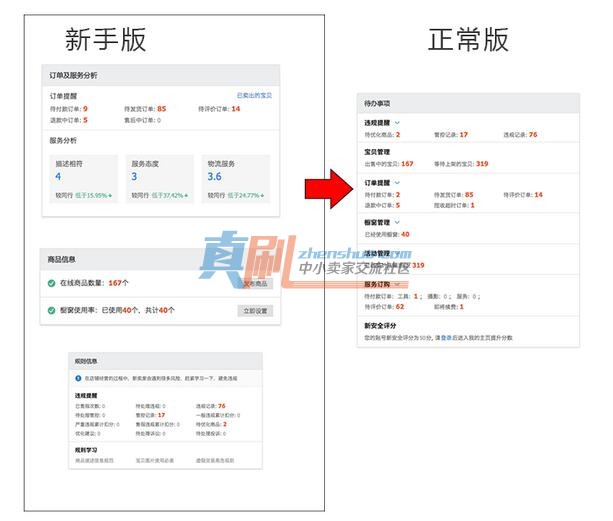This screenshot has width=613, height=521.
Task: Expand the 服务订购 chevron
Action: [x=397, y=284]
